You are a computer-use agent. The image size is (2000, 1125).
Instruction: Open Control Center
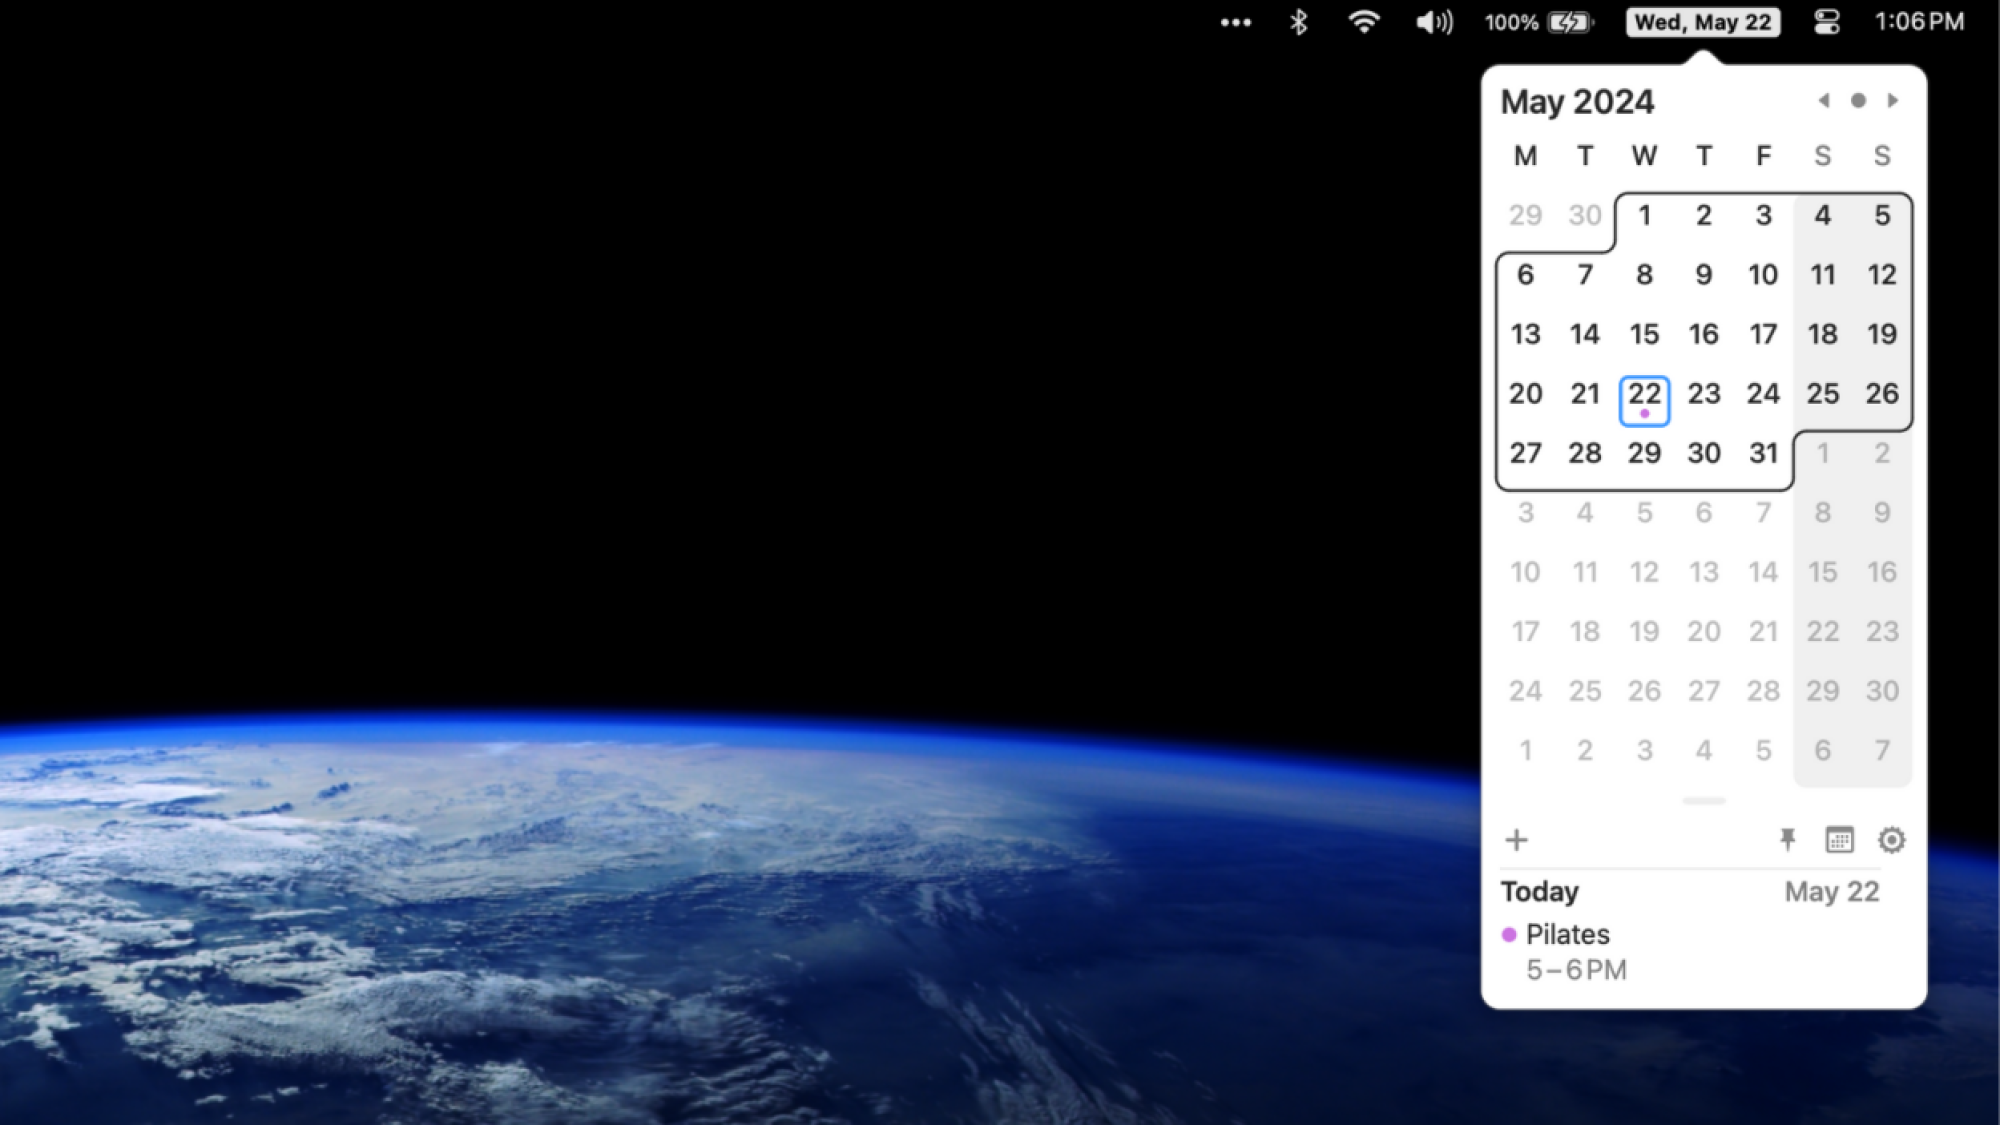click(x=1827, y=22)
